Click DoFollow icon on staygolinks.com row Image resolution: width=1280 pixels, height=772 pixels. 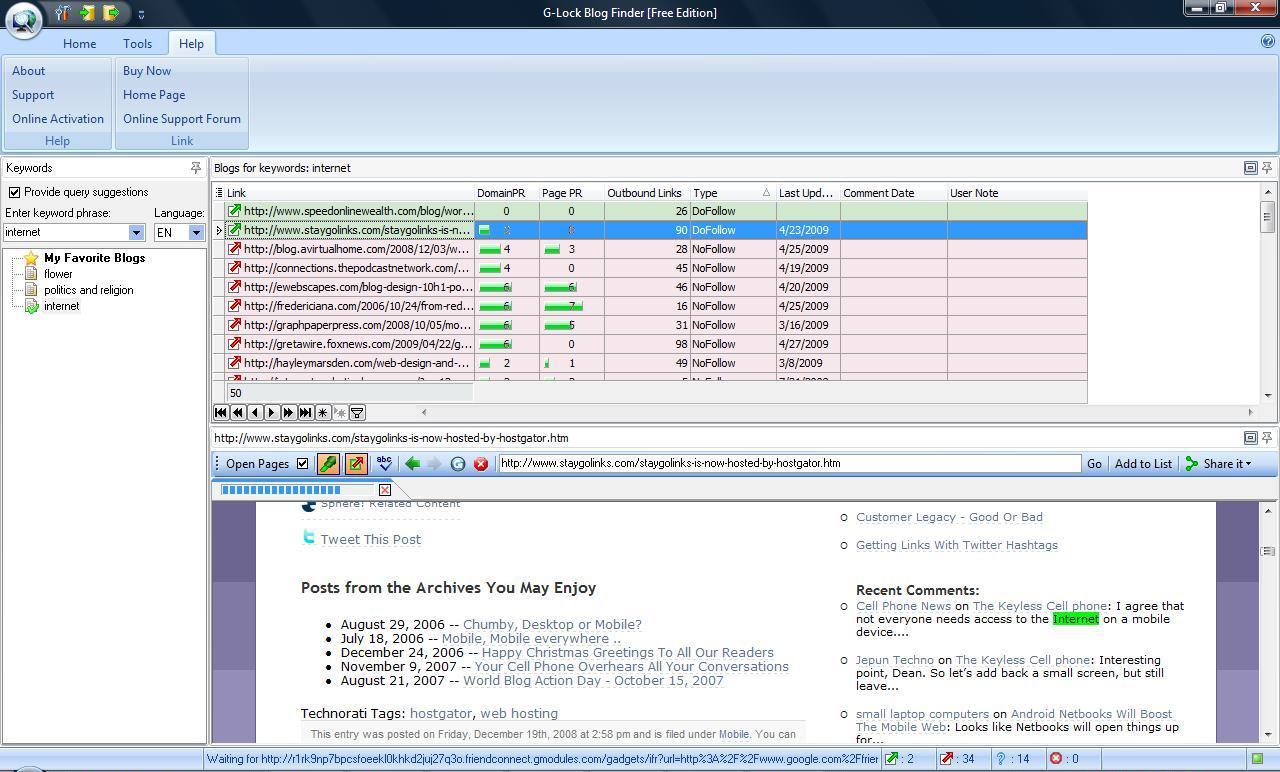(x=235, y=230)
